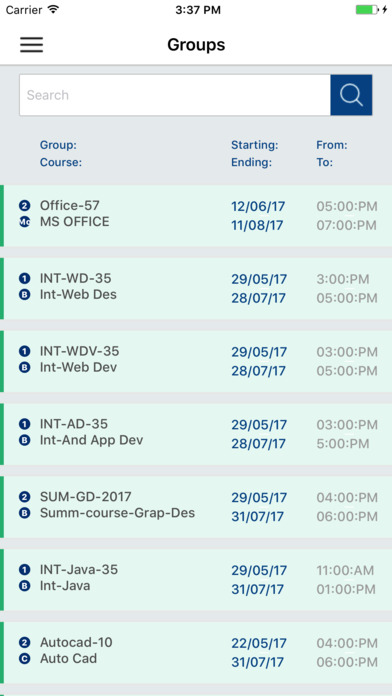Tap the number 1 badge beside INT-WD-35

[24, 278]
